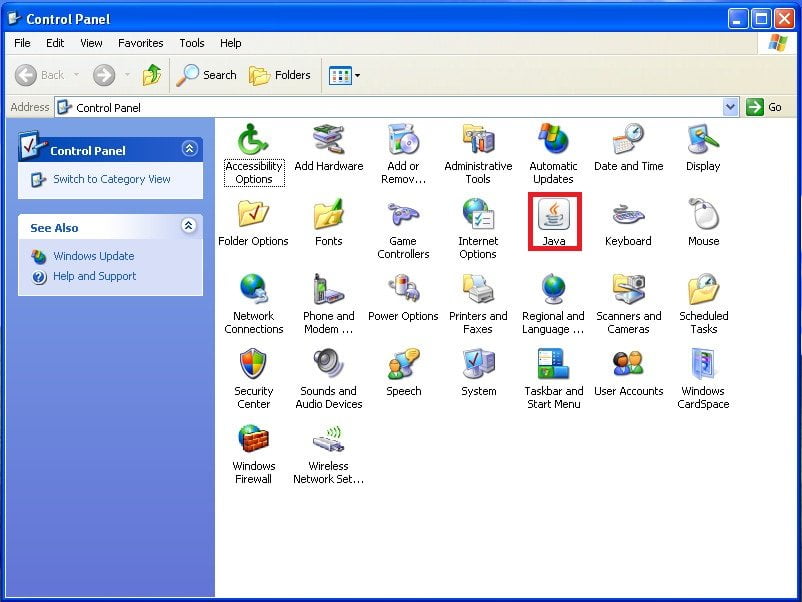The width and height of the screenshot is (802, 602).
Task: Open Windows Update link
Action: point(94,256)
